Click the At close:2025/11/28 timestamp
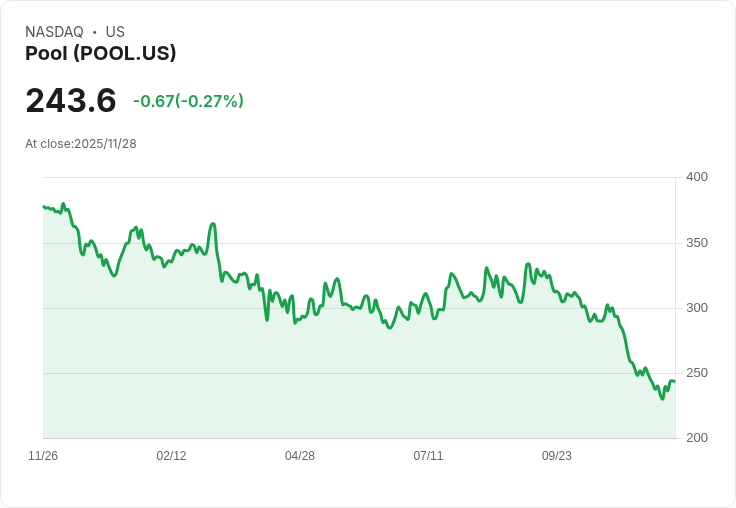Viewport: 736px width, 508px height. click(x=81, y=144)
